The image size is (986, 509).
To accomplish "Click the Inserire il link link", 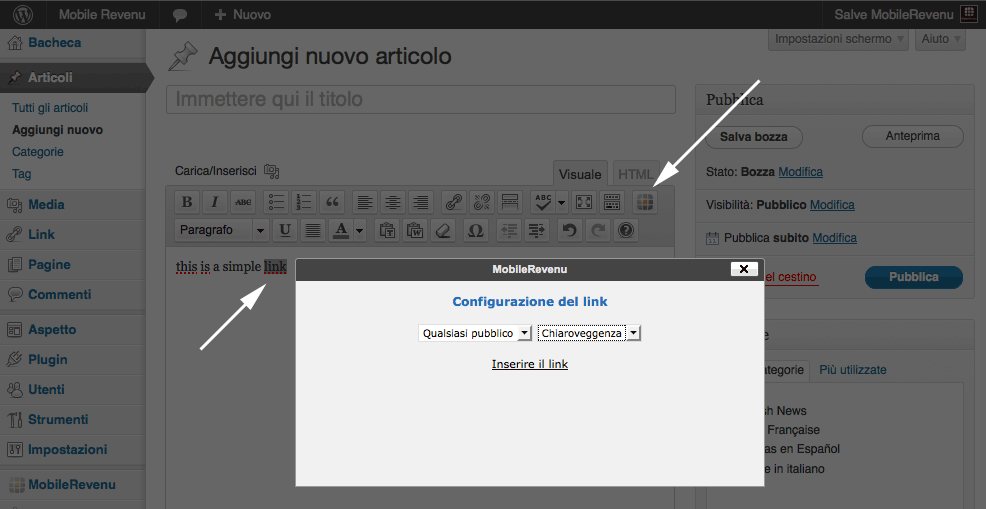I will pos(530,364).
